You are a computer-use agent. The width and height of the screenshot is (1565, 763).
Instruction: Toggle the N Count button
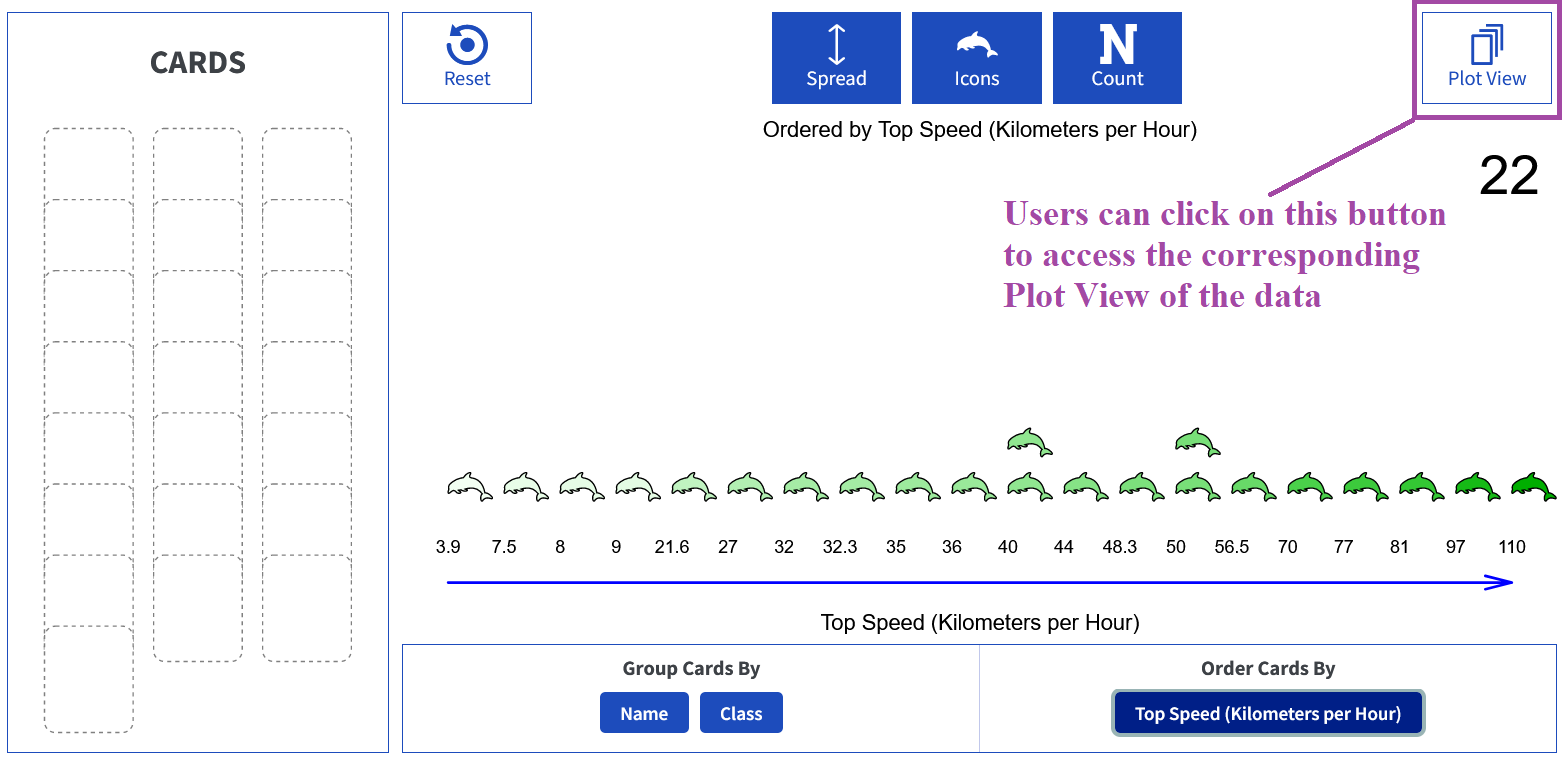click(x=1117, y=58)
